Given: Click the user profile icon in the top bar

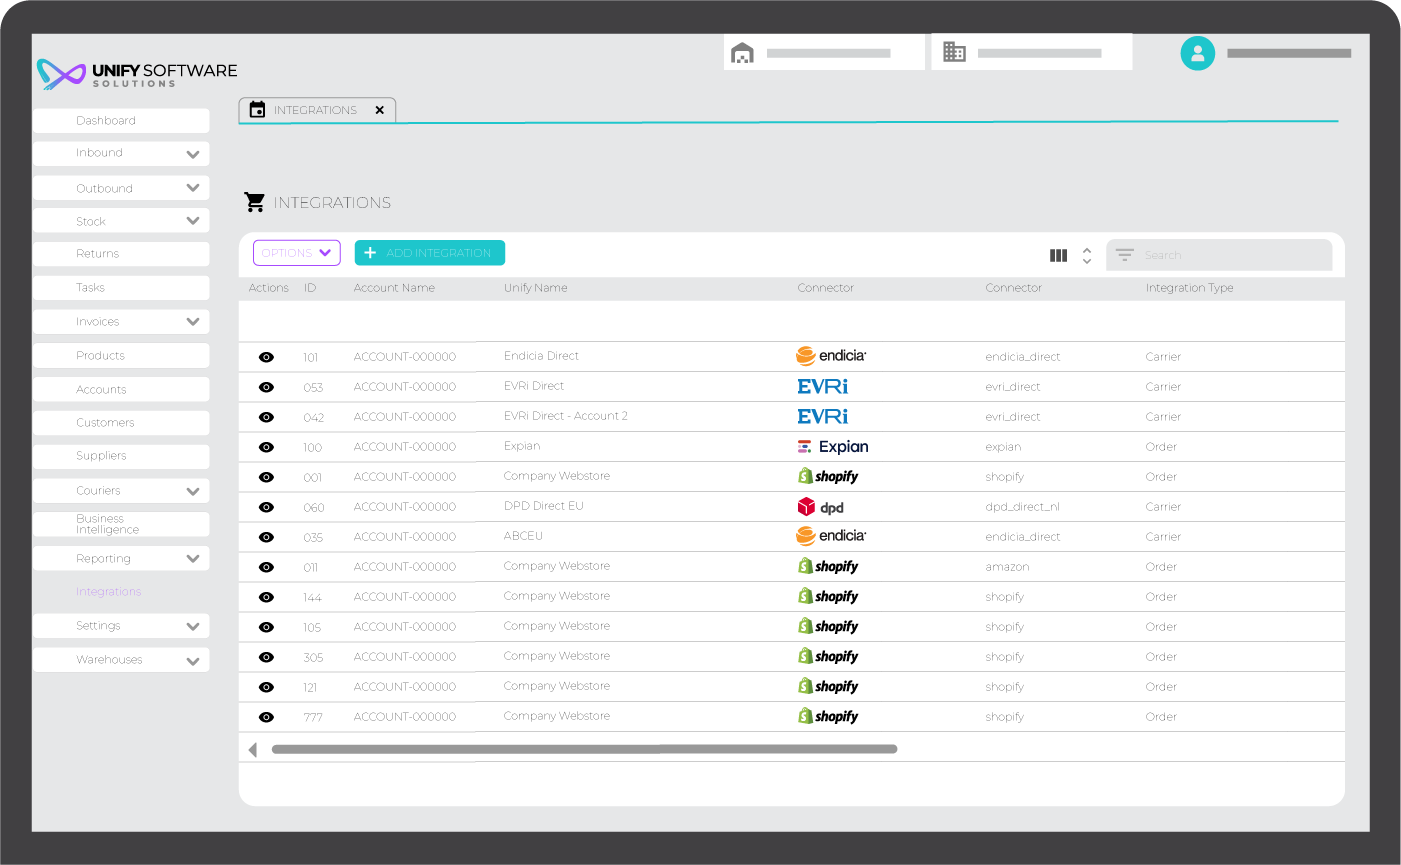Looking at the screenshot, I should (1197, 53).
